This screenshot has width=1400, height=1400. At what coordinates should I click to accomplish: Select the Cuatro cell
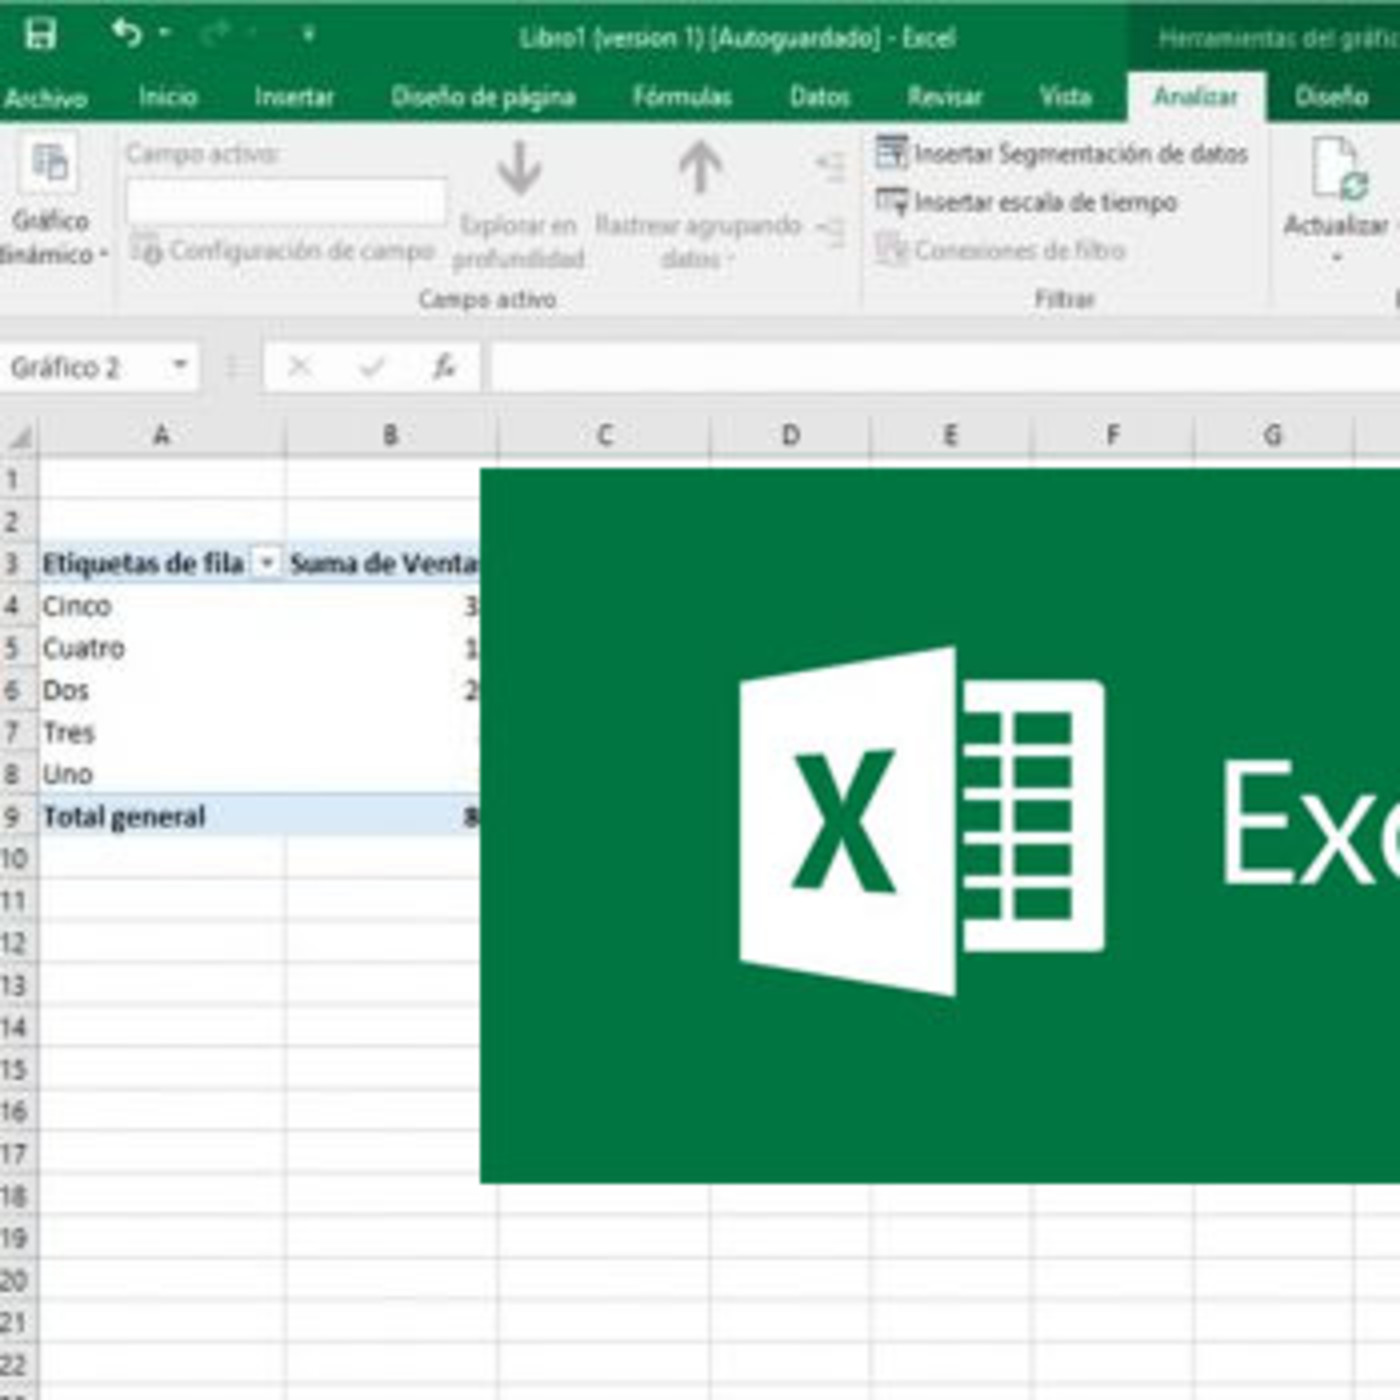click(162, 648)
